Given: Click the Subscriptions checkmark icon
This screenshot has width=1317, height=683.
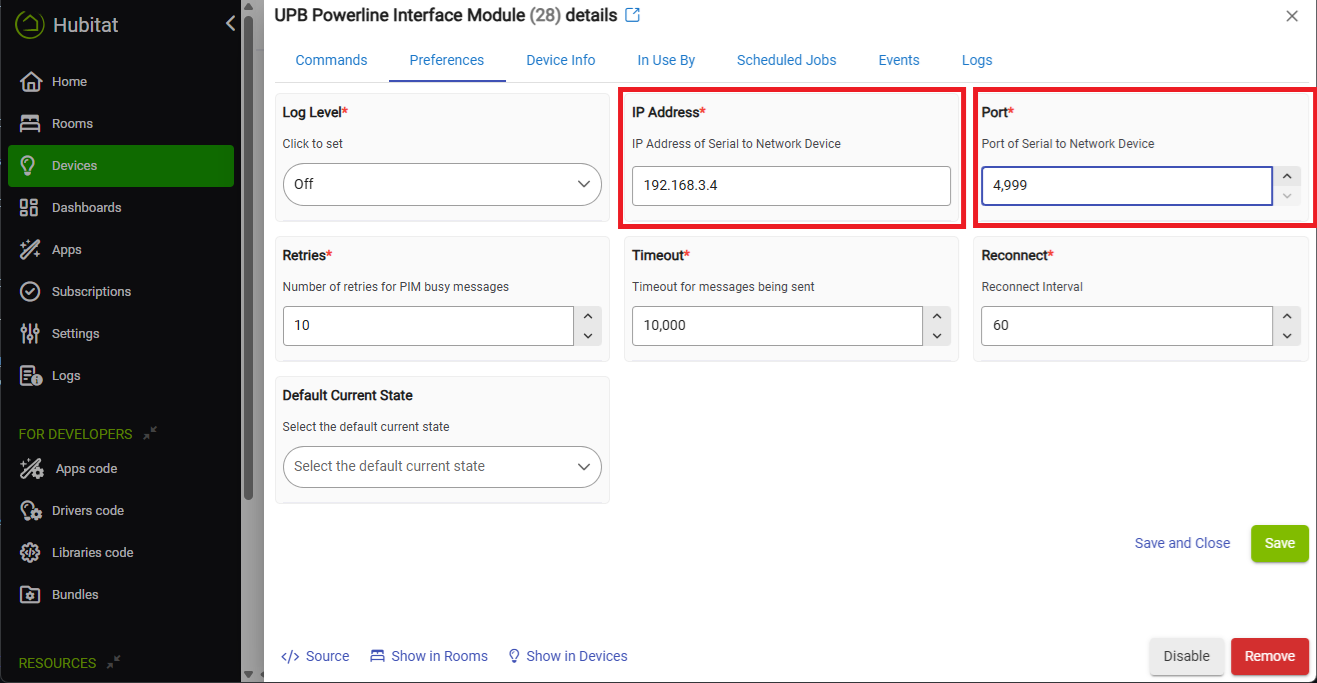Looking at the screenshot, I should click(x=30, y=292).
